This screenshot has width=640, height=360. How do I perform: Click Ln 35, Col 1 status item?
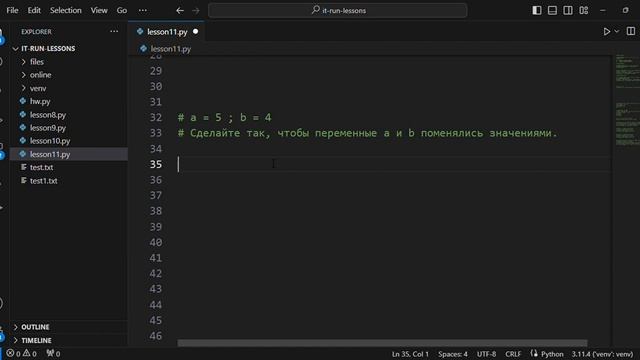pos(410,354)
